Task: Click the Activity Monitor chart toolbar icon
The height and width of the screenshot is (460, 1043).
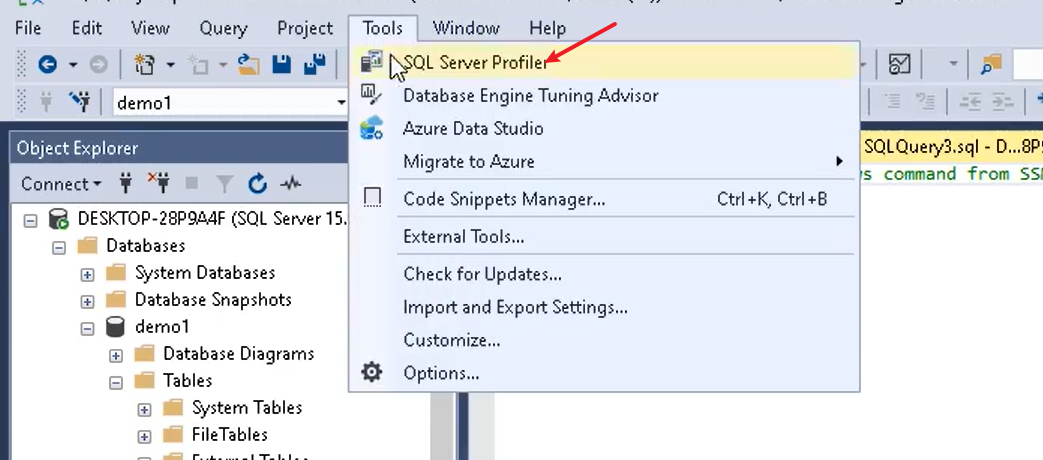Action: [x=899, y=64]
